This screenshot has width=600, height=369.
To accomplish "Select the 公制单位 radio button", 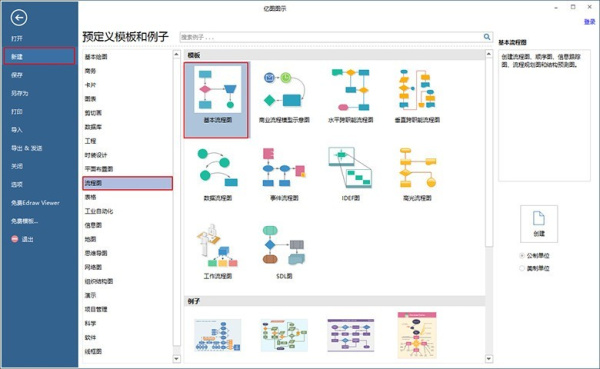I will pos(522,256).
